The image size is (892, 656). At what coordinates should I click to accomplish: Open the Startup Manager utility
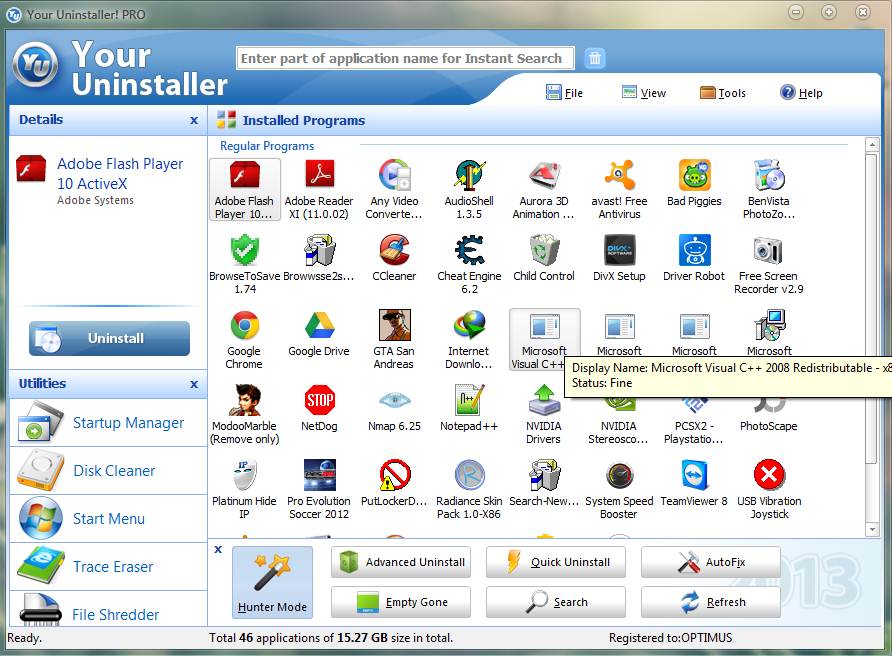point(108,423)
